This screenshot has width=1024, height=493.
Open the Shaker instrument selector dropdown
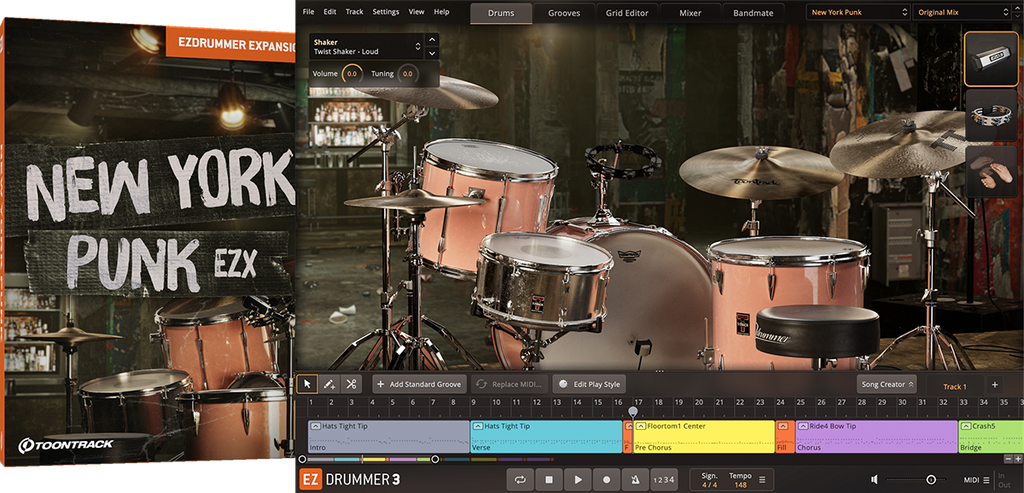coord(366,46)
